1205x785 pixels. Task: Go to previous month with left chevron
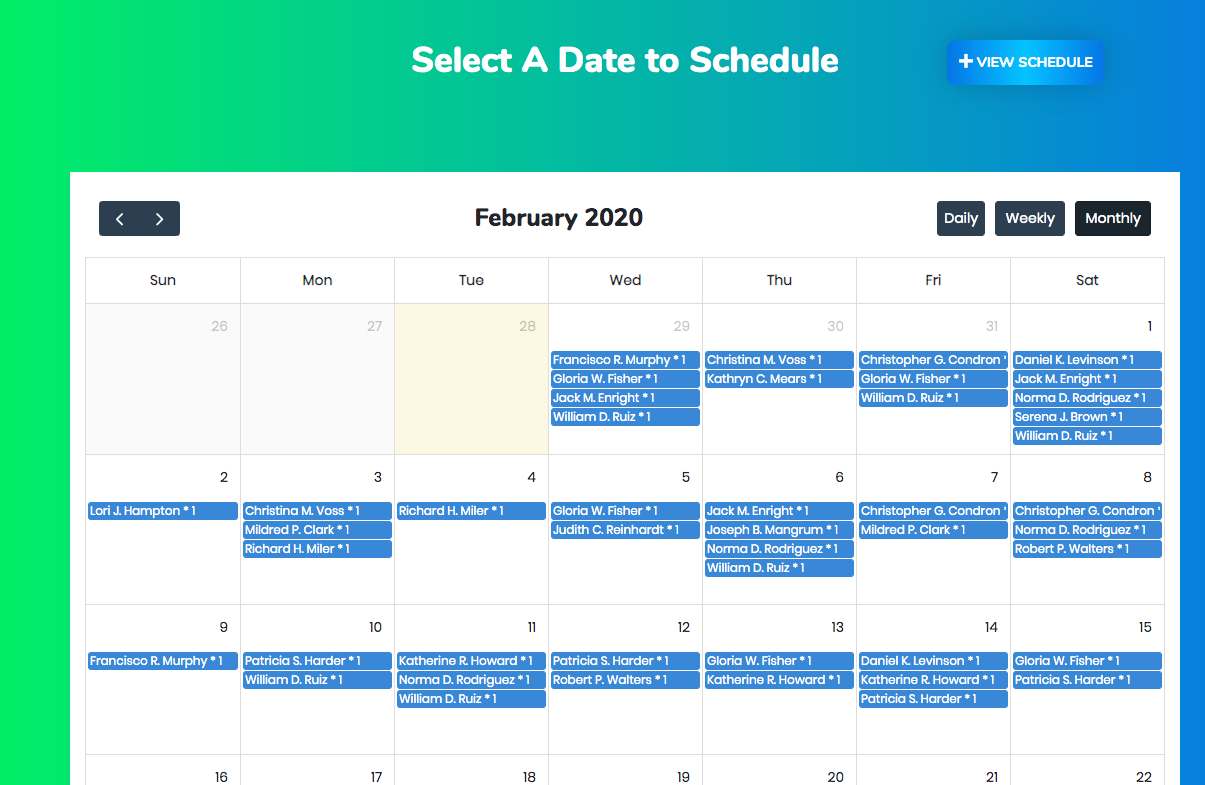(x=119, y=219)
